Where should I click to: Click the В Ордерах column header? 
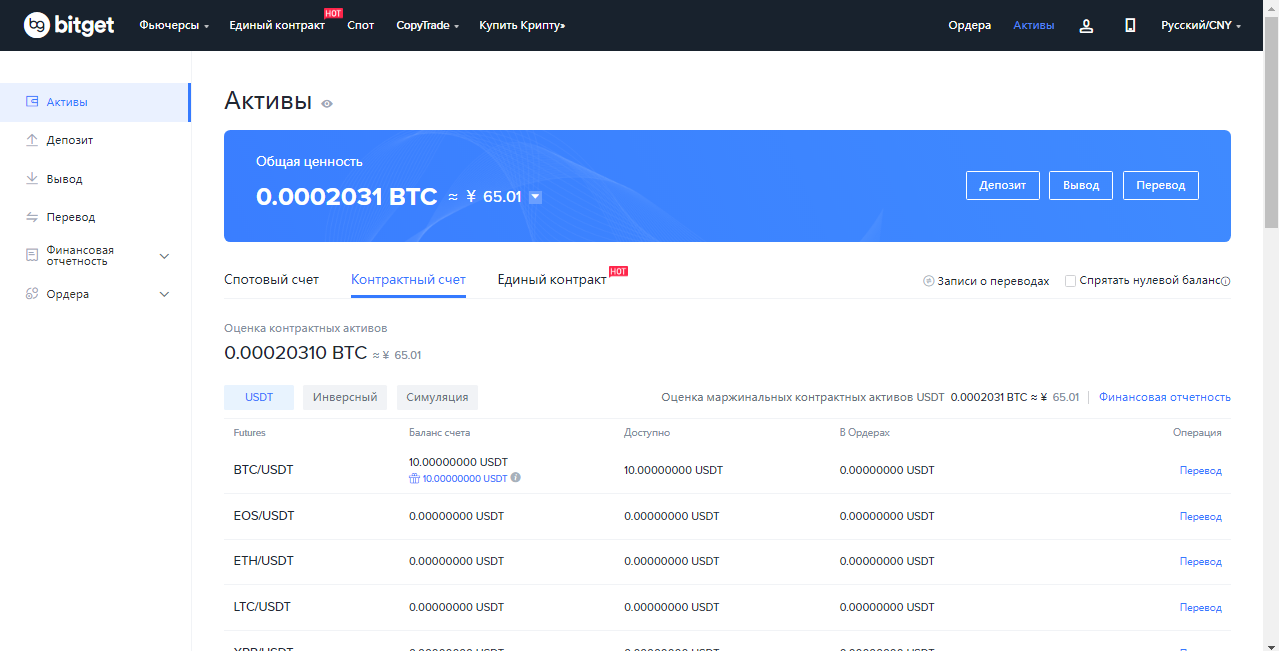coord(865,433)
